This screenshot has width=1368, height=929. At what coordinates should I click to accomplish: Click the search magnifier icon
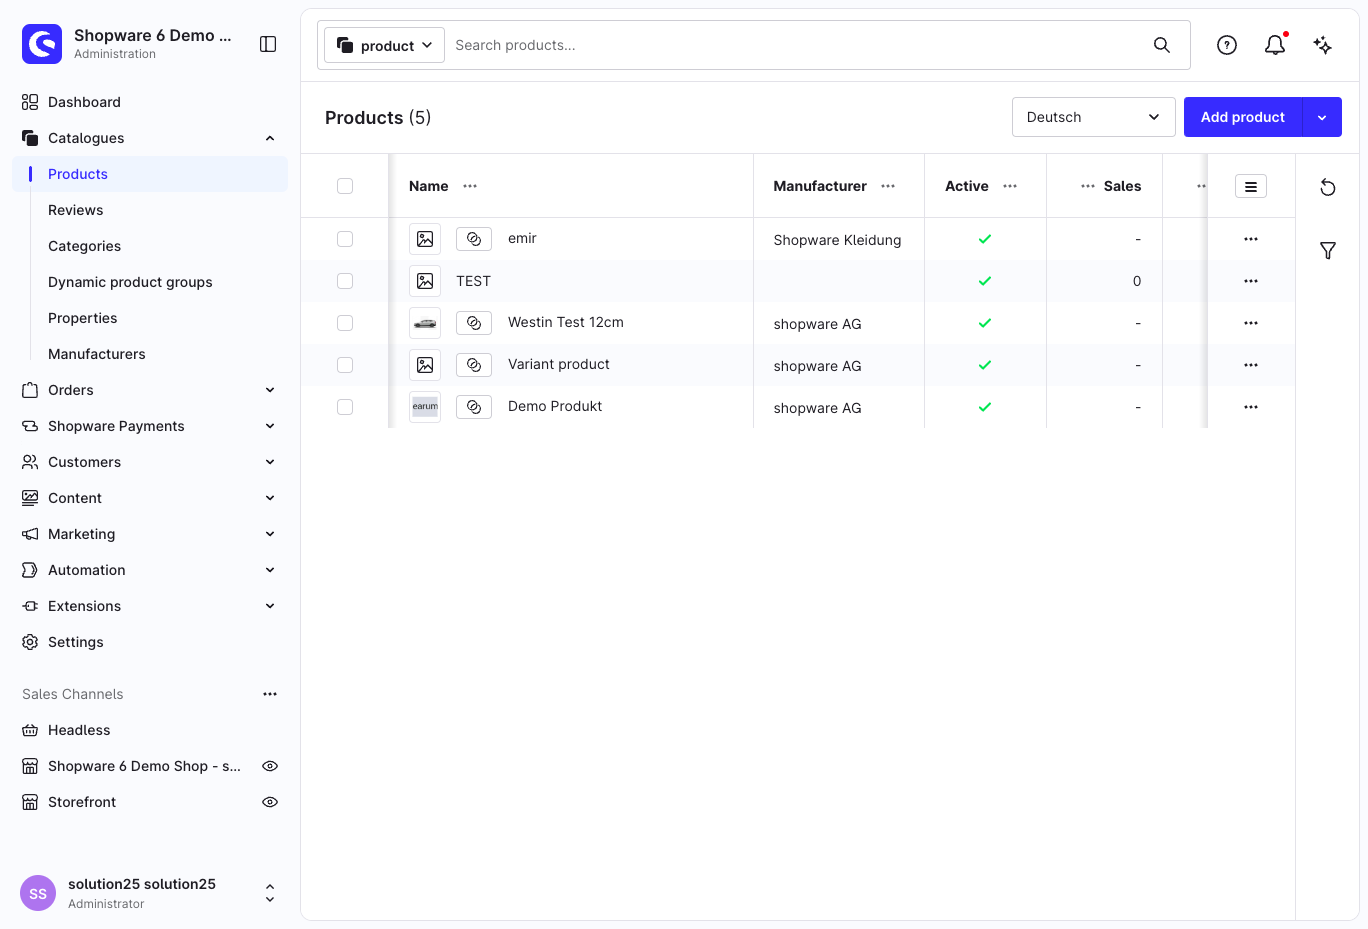[1162, 45]
